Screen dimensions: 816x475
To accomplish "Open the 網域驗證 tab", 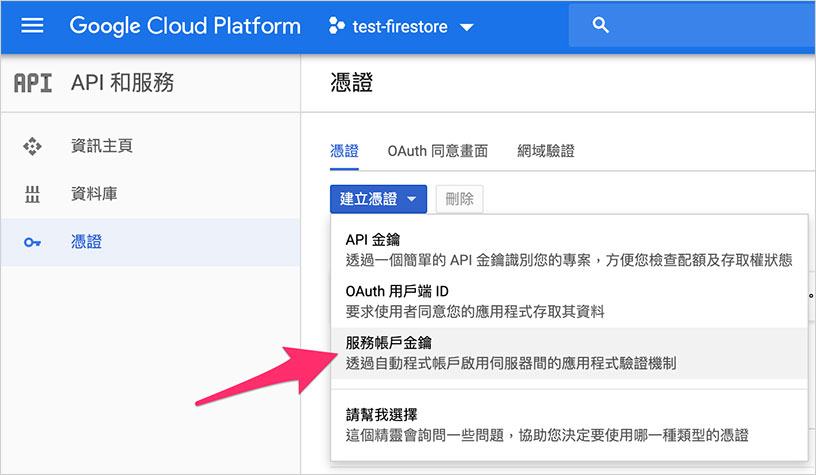I will point(546,151).
